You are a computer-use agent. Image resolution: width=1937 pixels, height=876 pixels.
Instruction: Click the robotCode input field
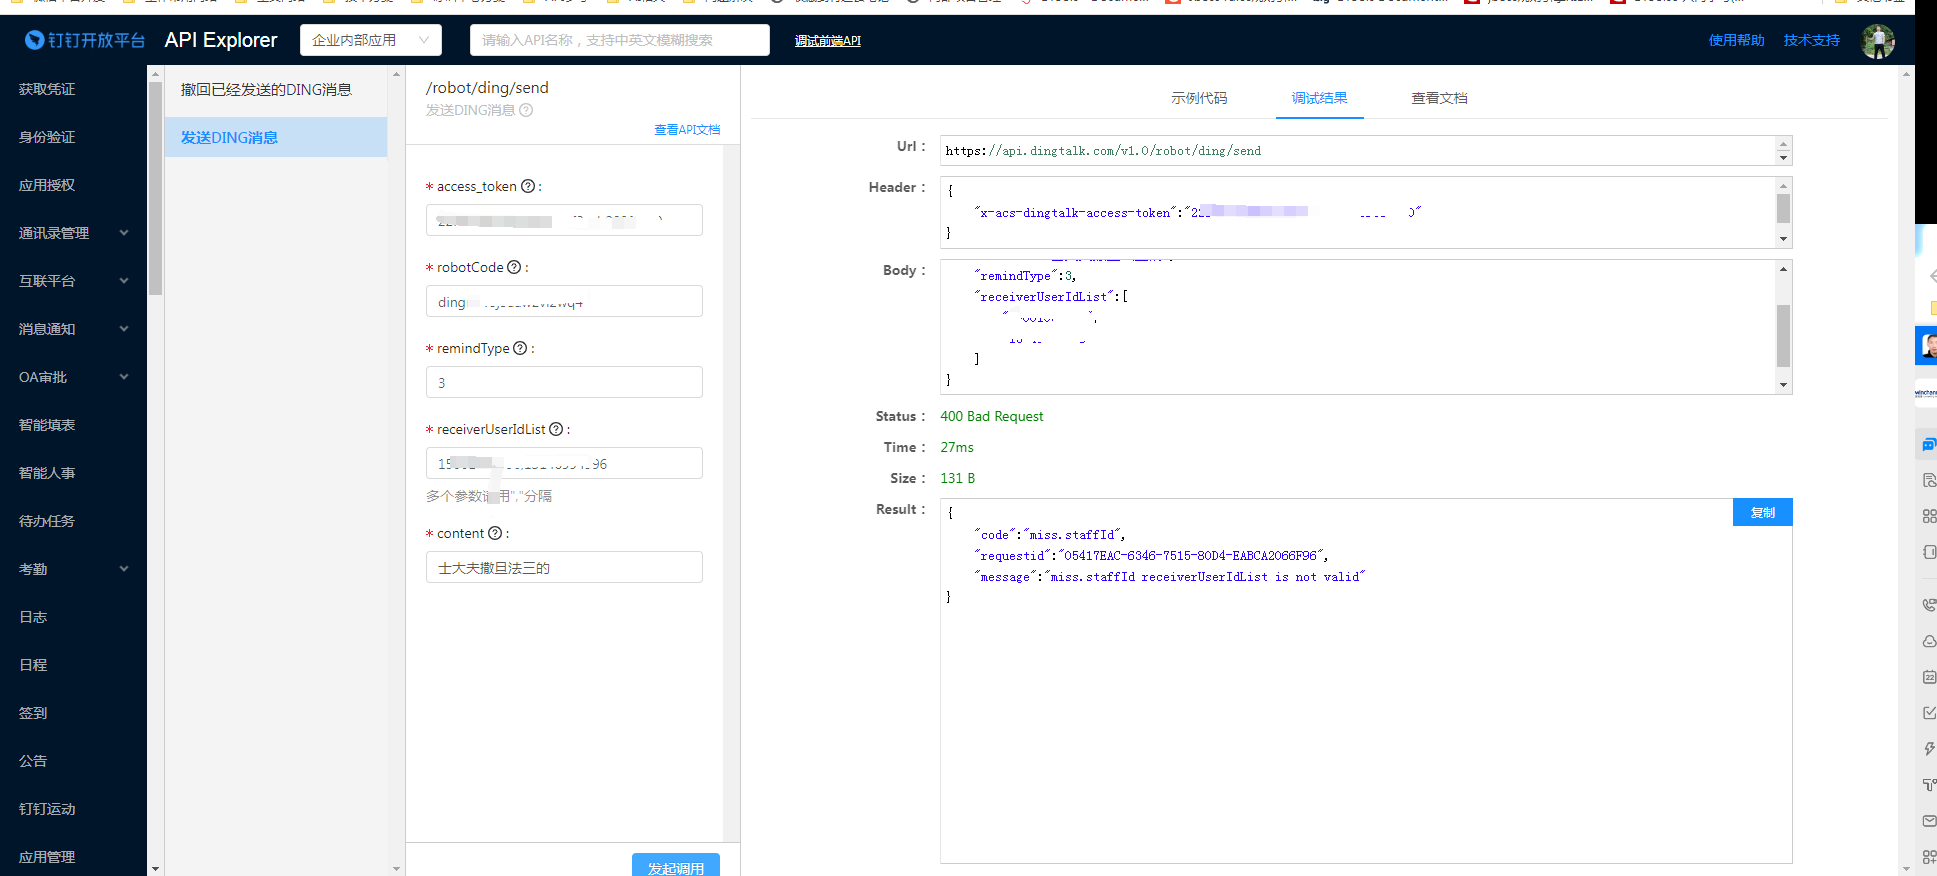coord(564,301)
